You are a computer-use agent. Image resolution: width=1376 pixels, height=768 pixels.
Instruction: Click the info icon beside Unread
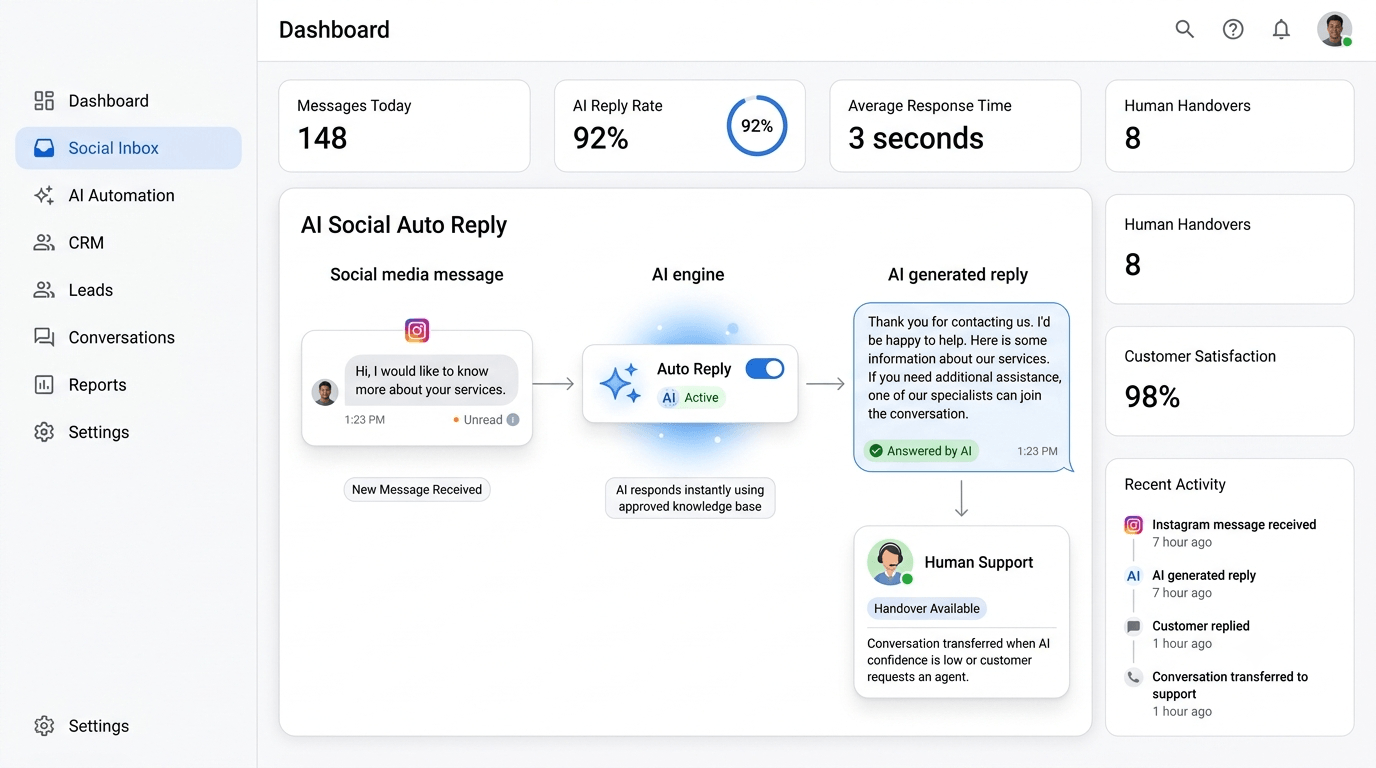[x=513, y=420]
